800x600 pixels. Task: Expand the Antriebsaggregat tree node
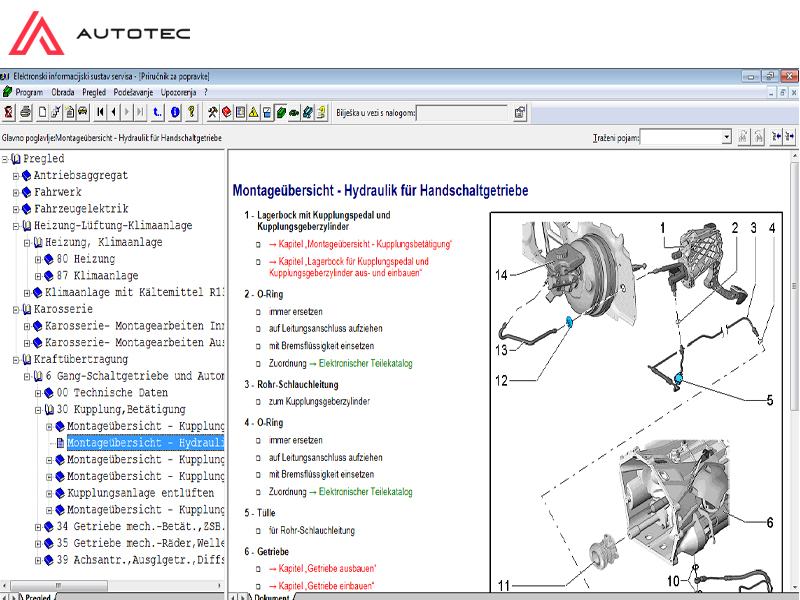pos(16,176)
